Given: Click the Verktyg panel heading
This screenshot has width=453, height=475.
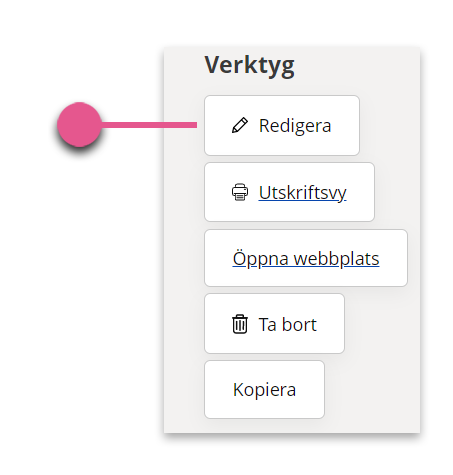Looking at the screenshot, I should (x=249, y=66).
